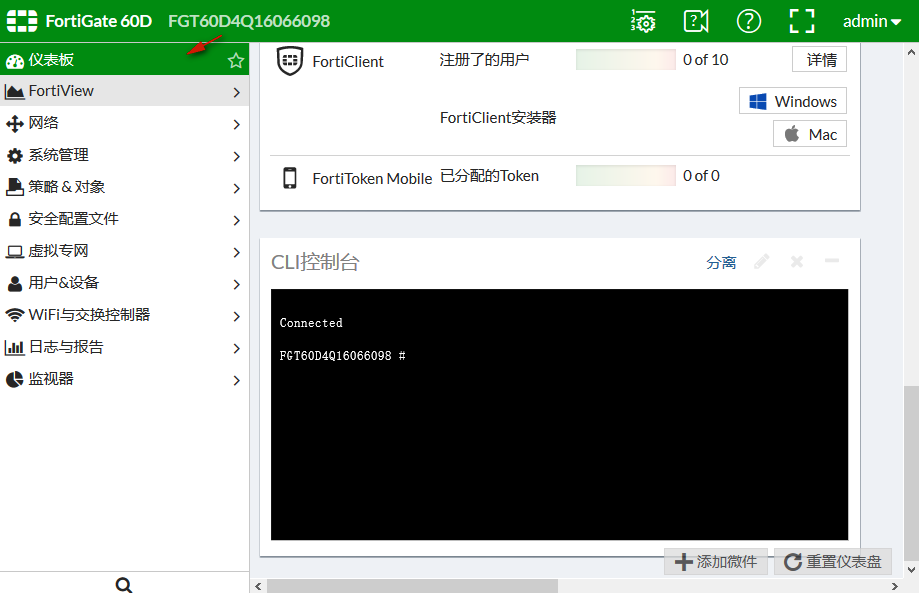
Task: Open the system configuration wizard icon
Action: [x=643, y=21]
